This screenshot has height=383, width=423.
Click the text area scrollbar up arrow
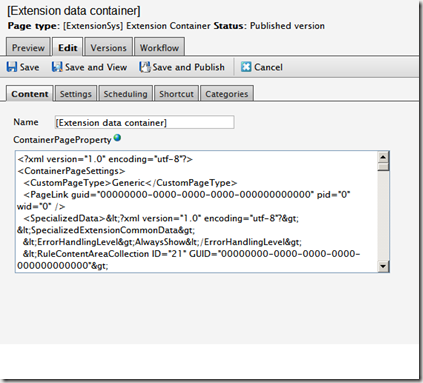[383, 157]
